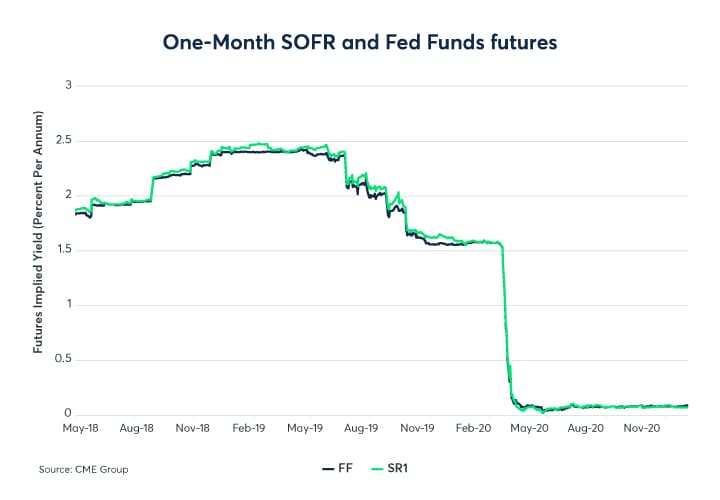Image resolution: width=720 pixels, height=500 pixels.
Task: Select the May-19 x-axis label
Action: (304, 427)
